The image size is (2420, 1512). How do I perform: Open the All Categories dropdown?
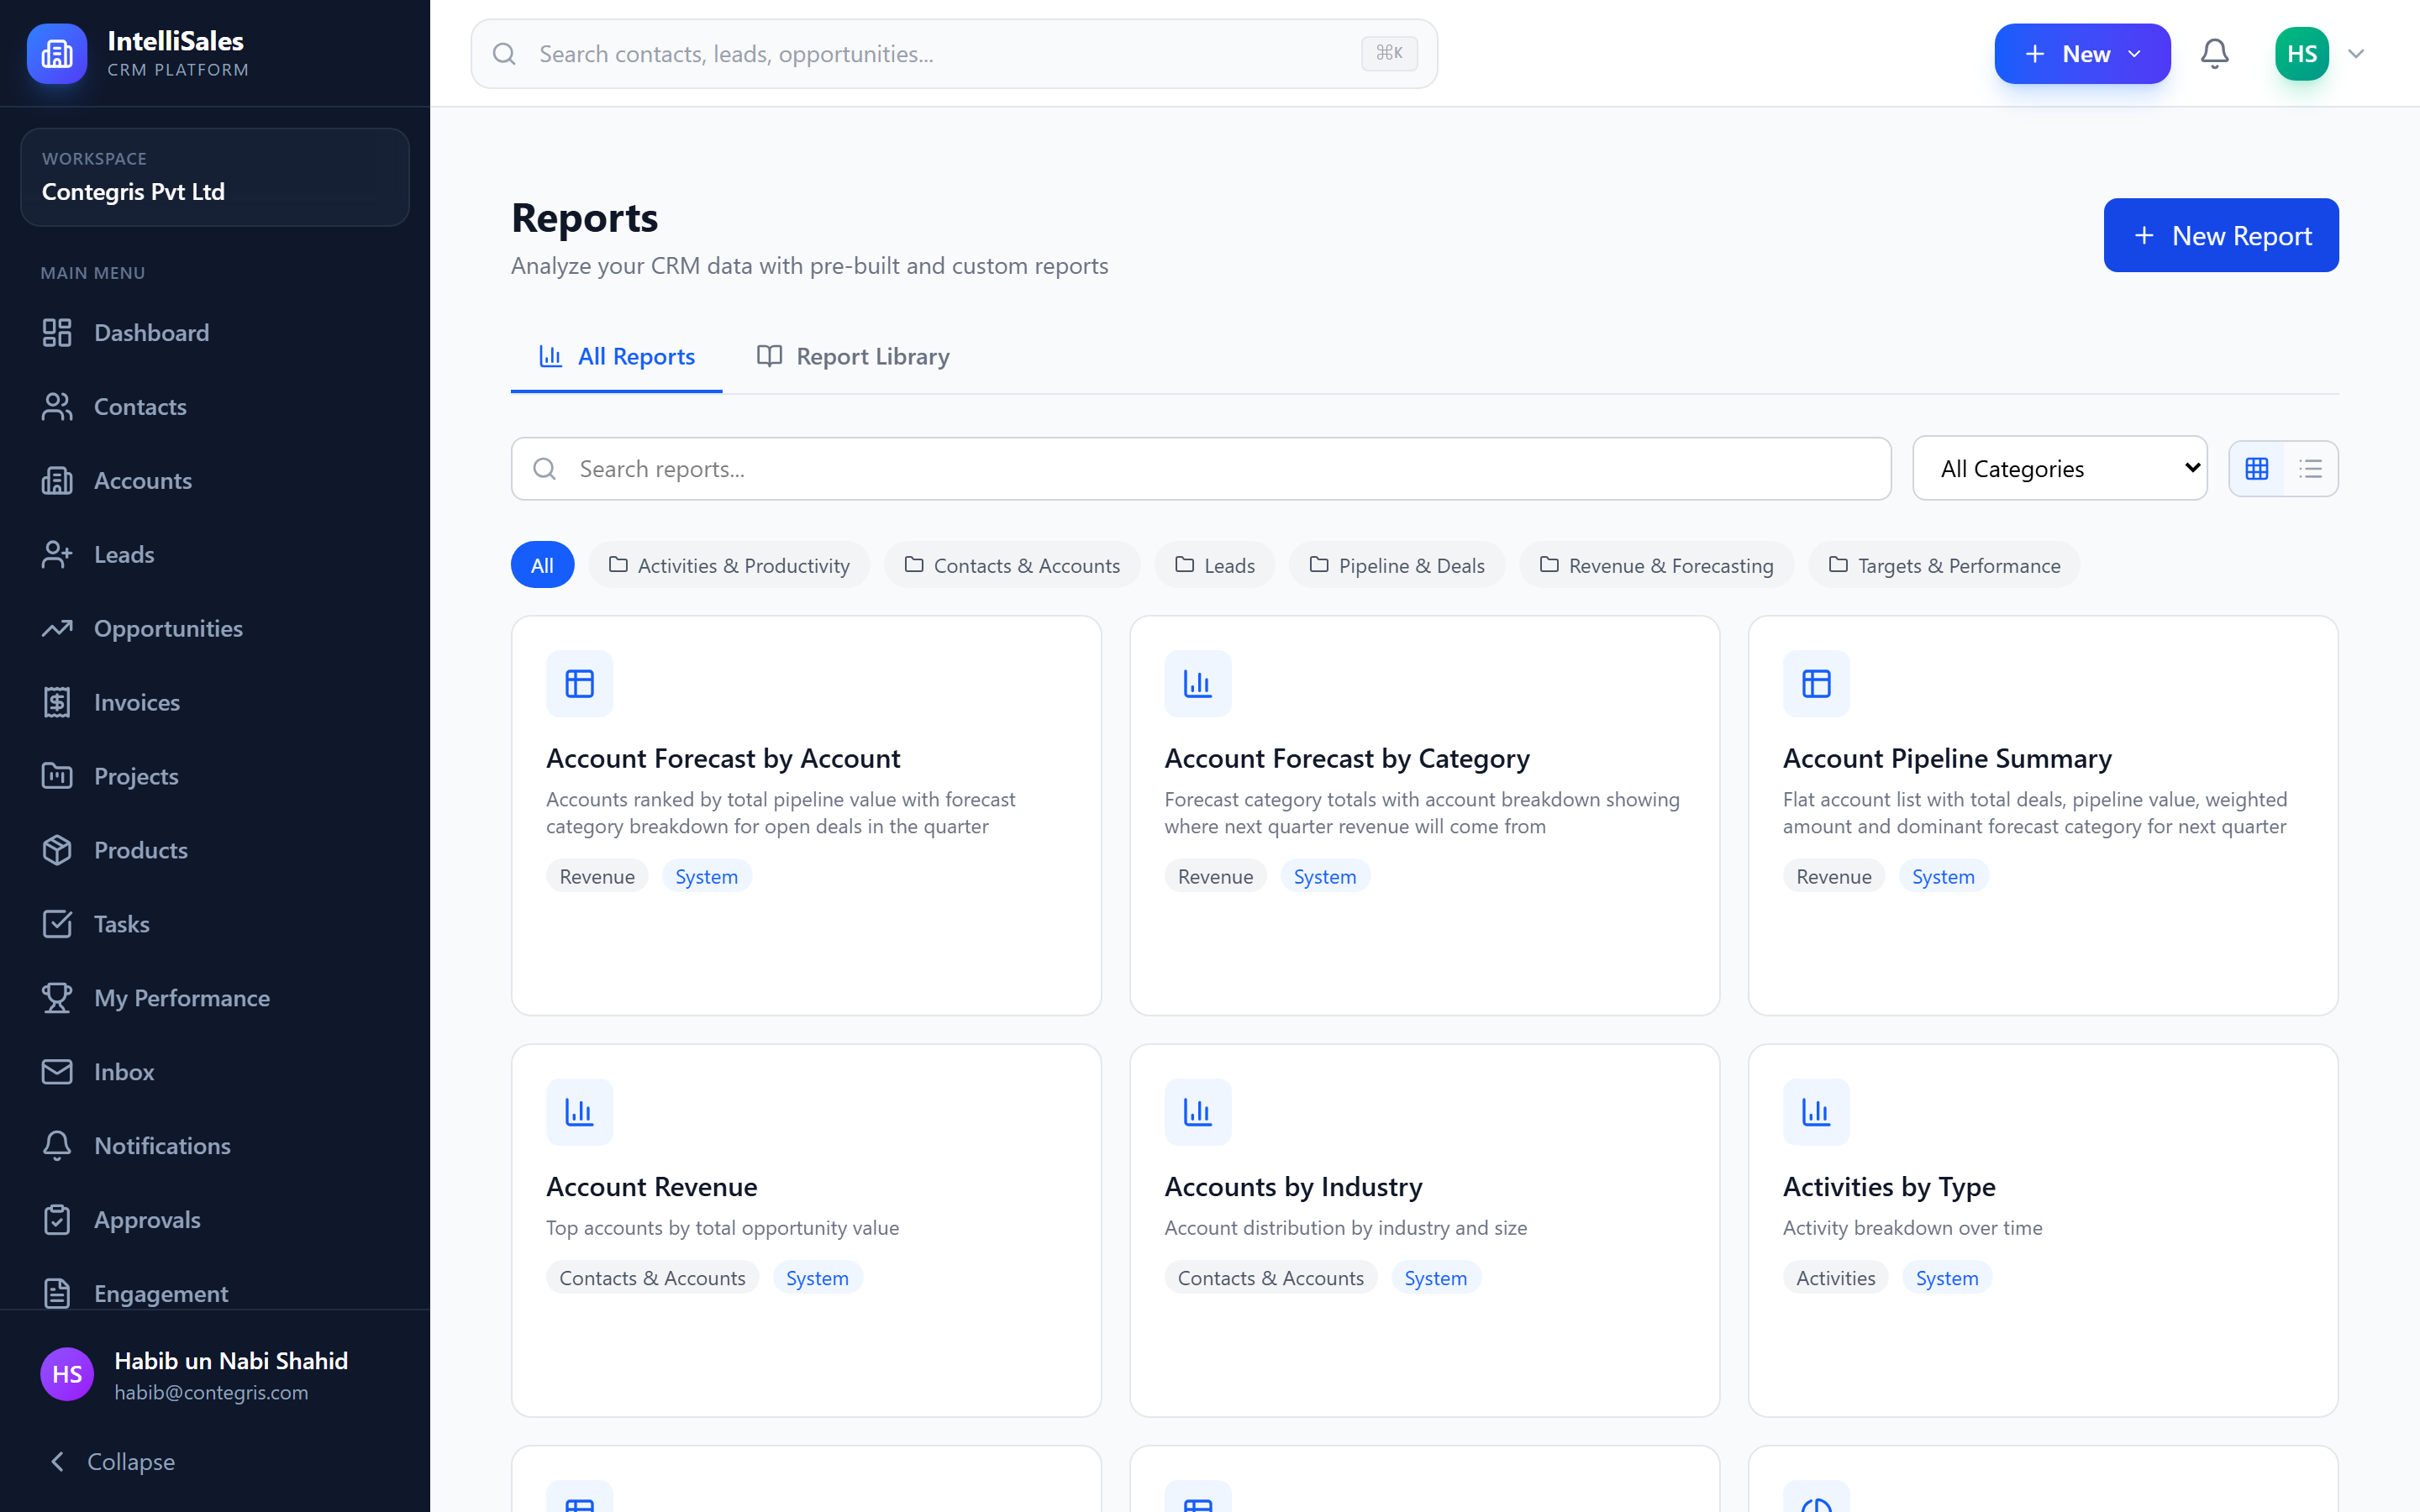coord(2060,468)
